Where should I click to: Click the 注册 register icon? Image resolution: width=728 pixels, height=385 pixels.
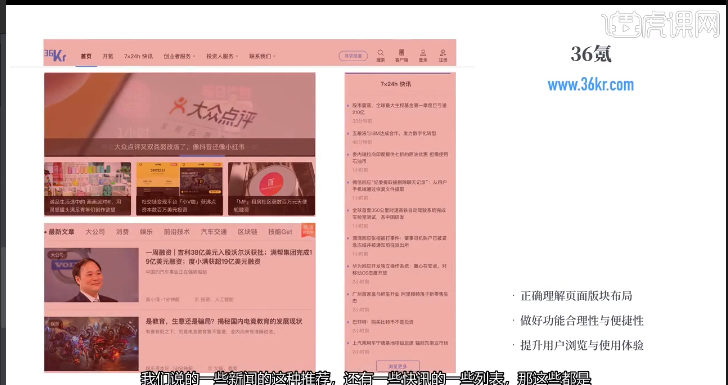(x=443, y=56)
